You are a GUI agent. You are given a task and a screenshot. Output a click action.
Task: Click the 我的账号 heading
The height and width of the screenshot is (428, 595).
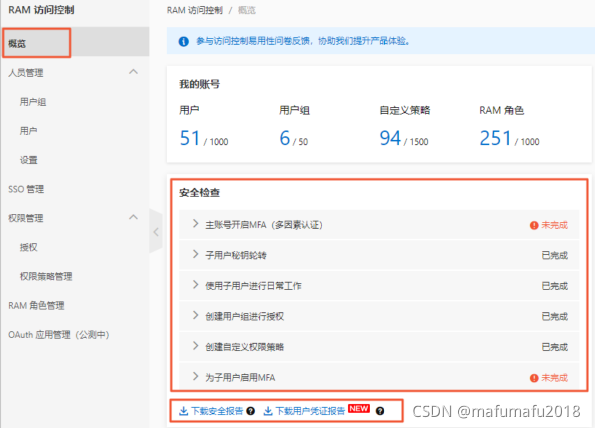pos(200,84)
